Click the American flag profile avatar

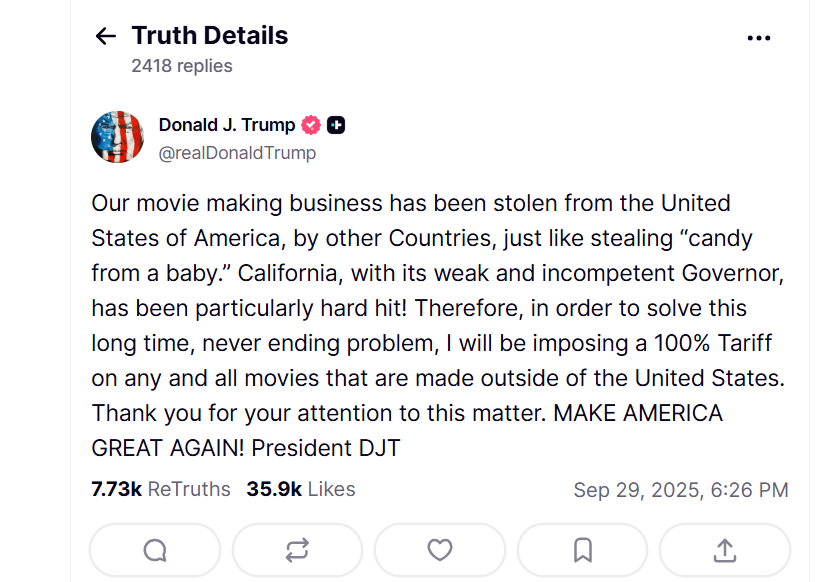coord(117,137)
